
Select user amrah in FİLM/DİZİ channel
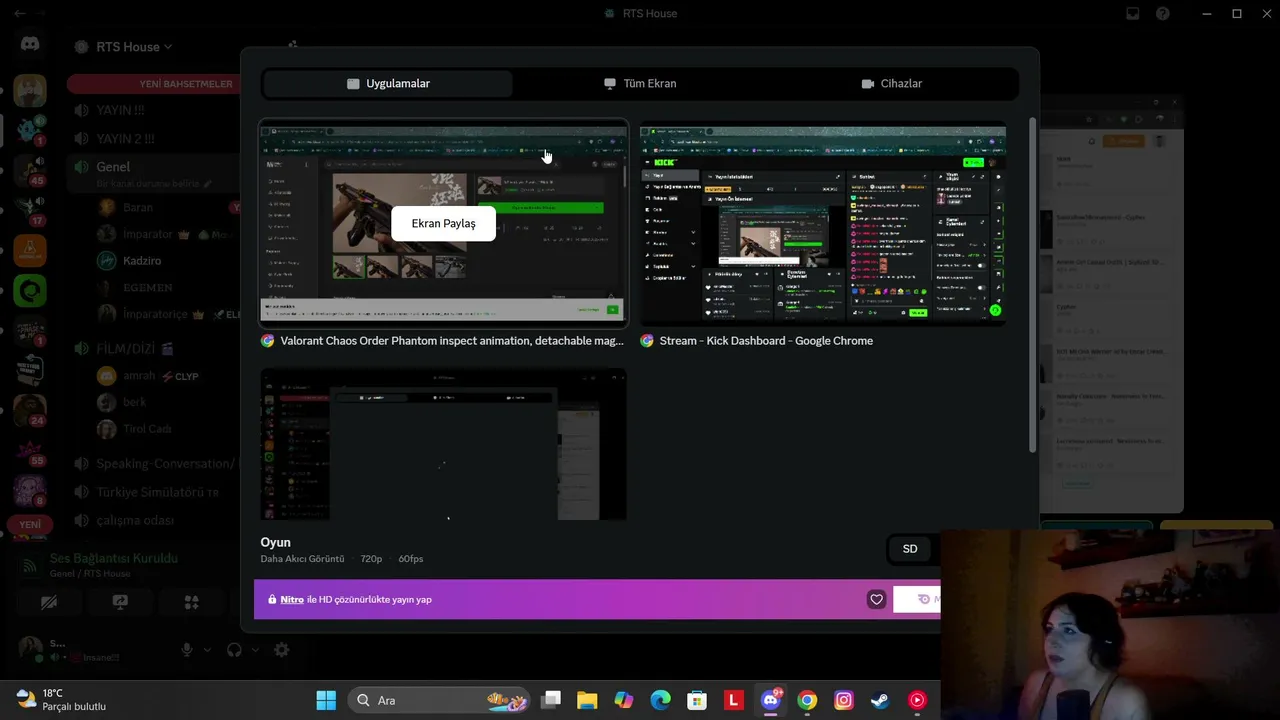(x=138, y=376)
